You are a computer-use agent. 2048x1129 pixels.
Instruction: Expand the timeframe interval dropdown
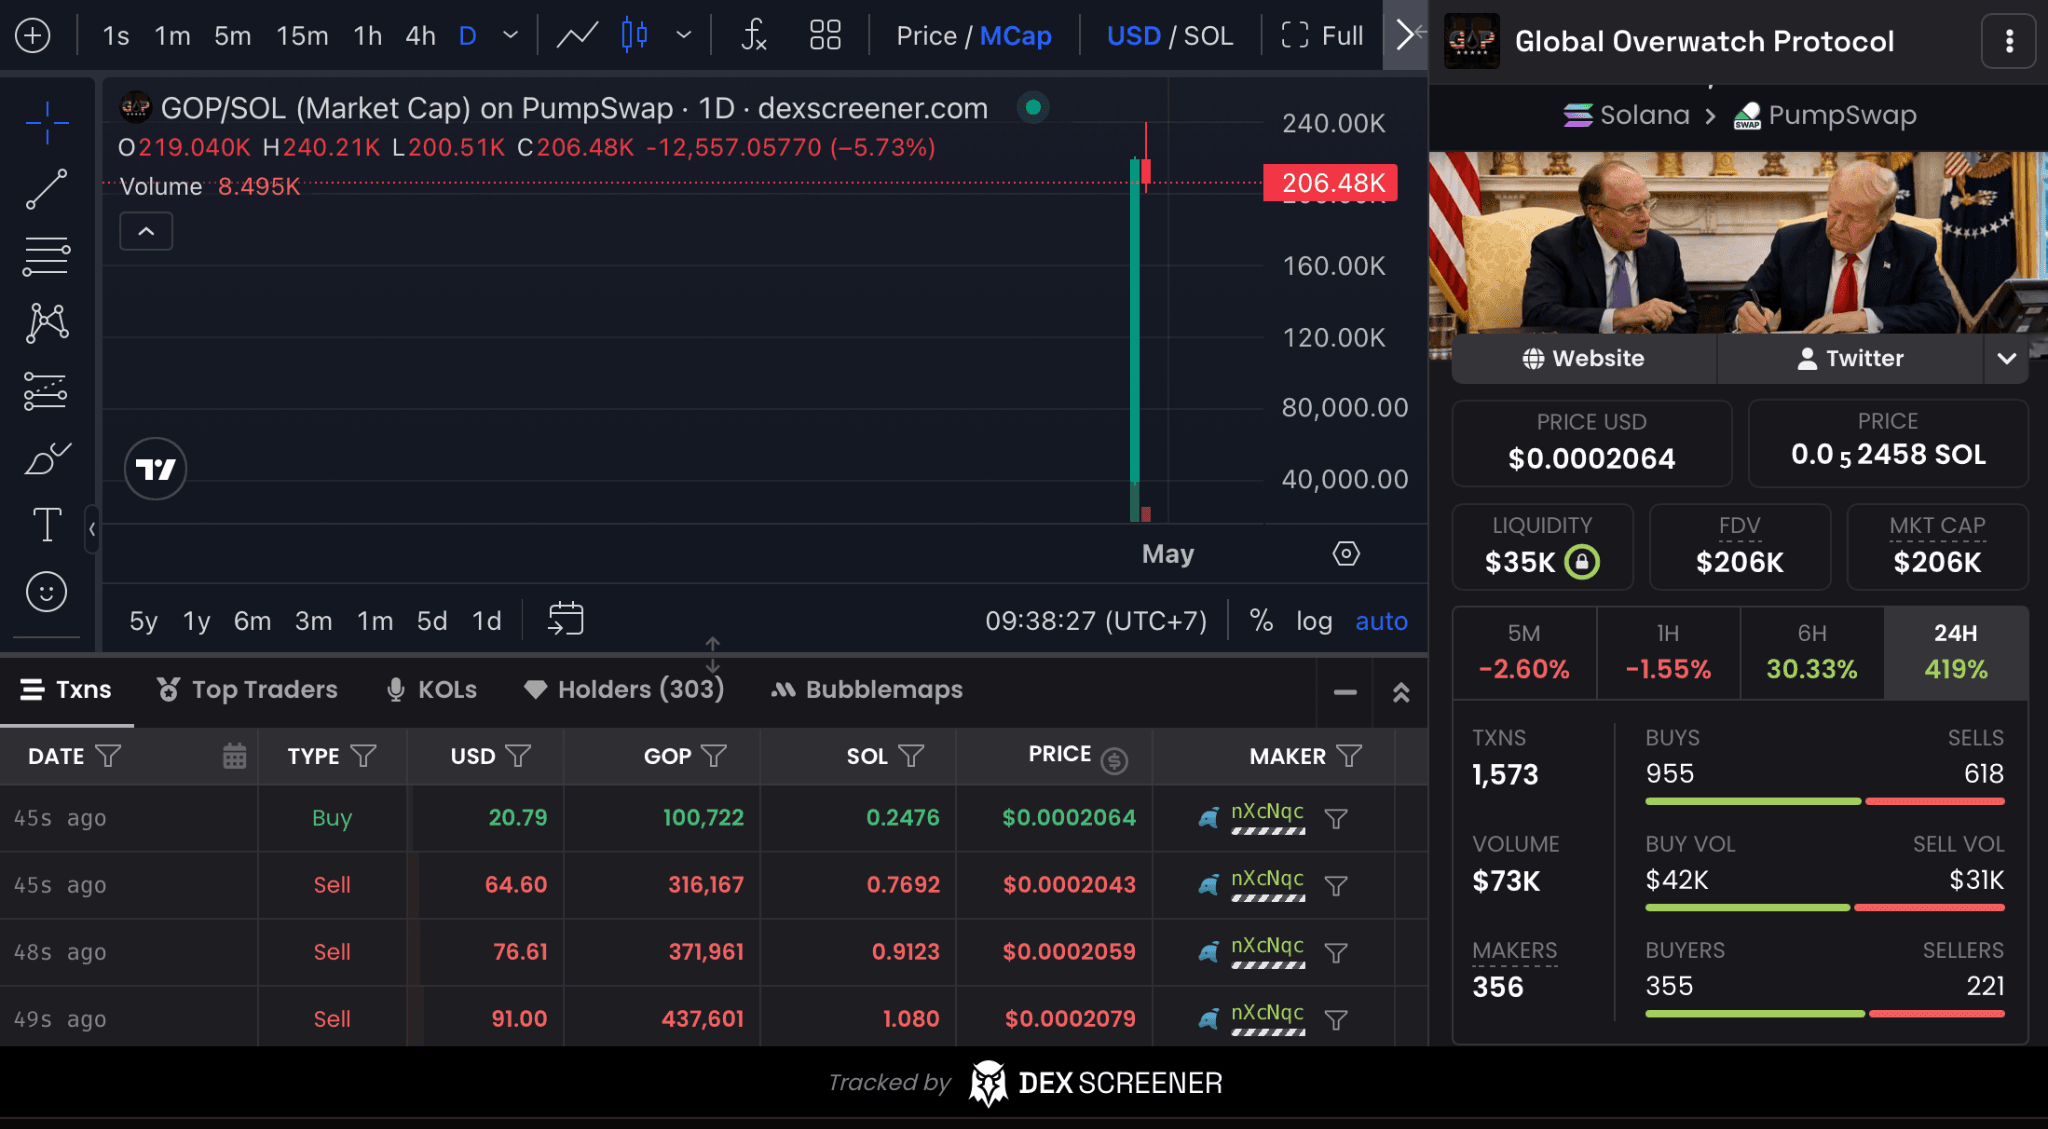pos(511,36)
